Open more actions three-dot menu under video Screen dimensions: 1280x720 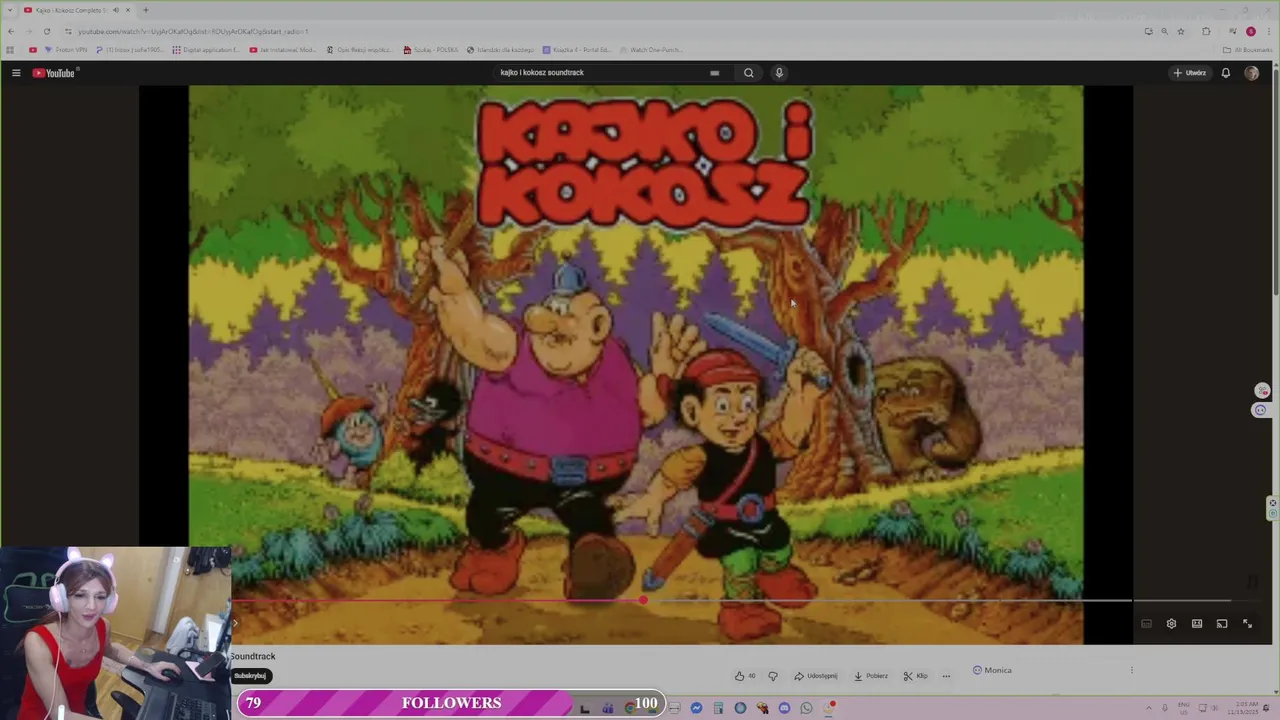click(x=946, y=676)
